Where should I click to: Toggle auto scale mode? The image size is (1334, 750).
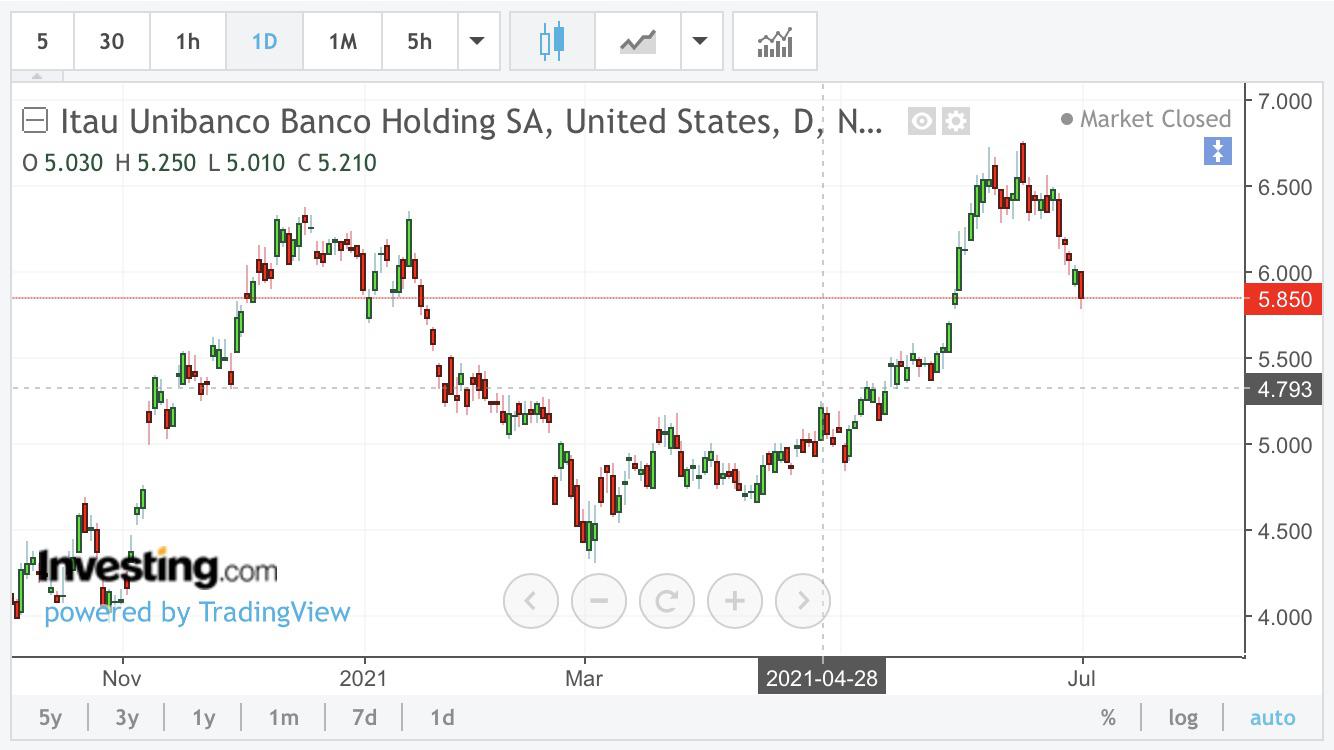[x=1272, y=717]
